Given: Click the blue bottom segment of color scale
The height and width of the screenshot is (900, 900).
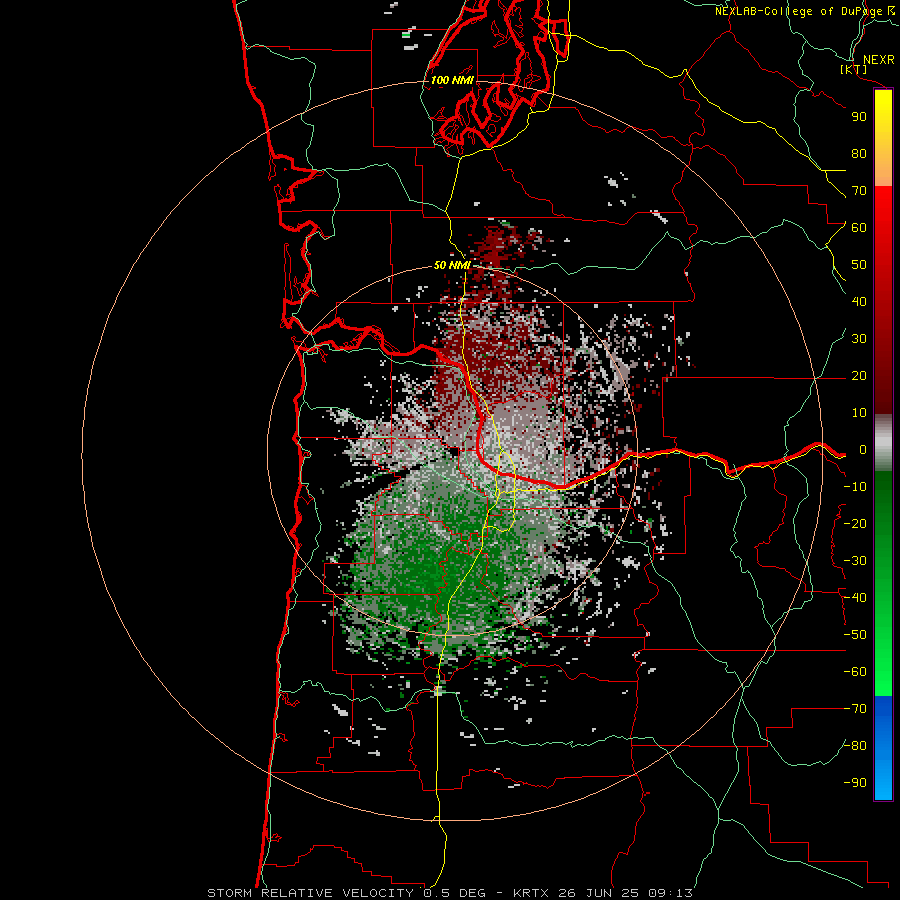Looking at the screenshot, I should (883, 748).
